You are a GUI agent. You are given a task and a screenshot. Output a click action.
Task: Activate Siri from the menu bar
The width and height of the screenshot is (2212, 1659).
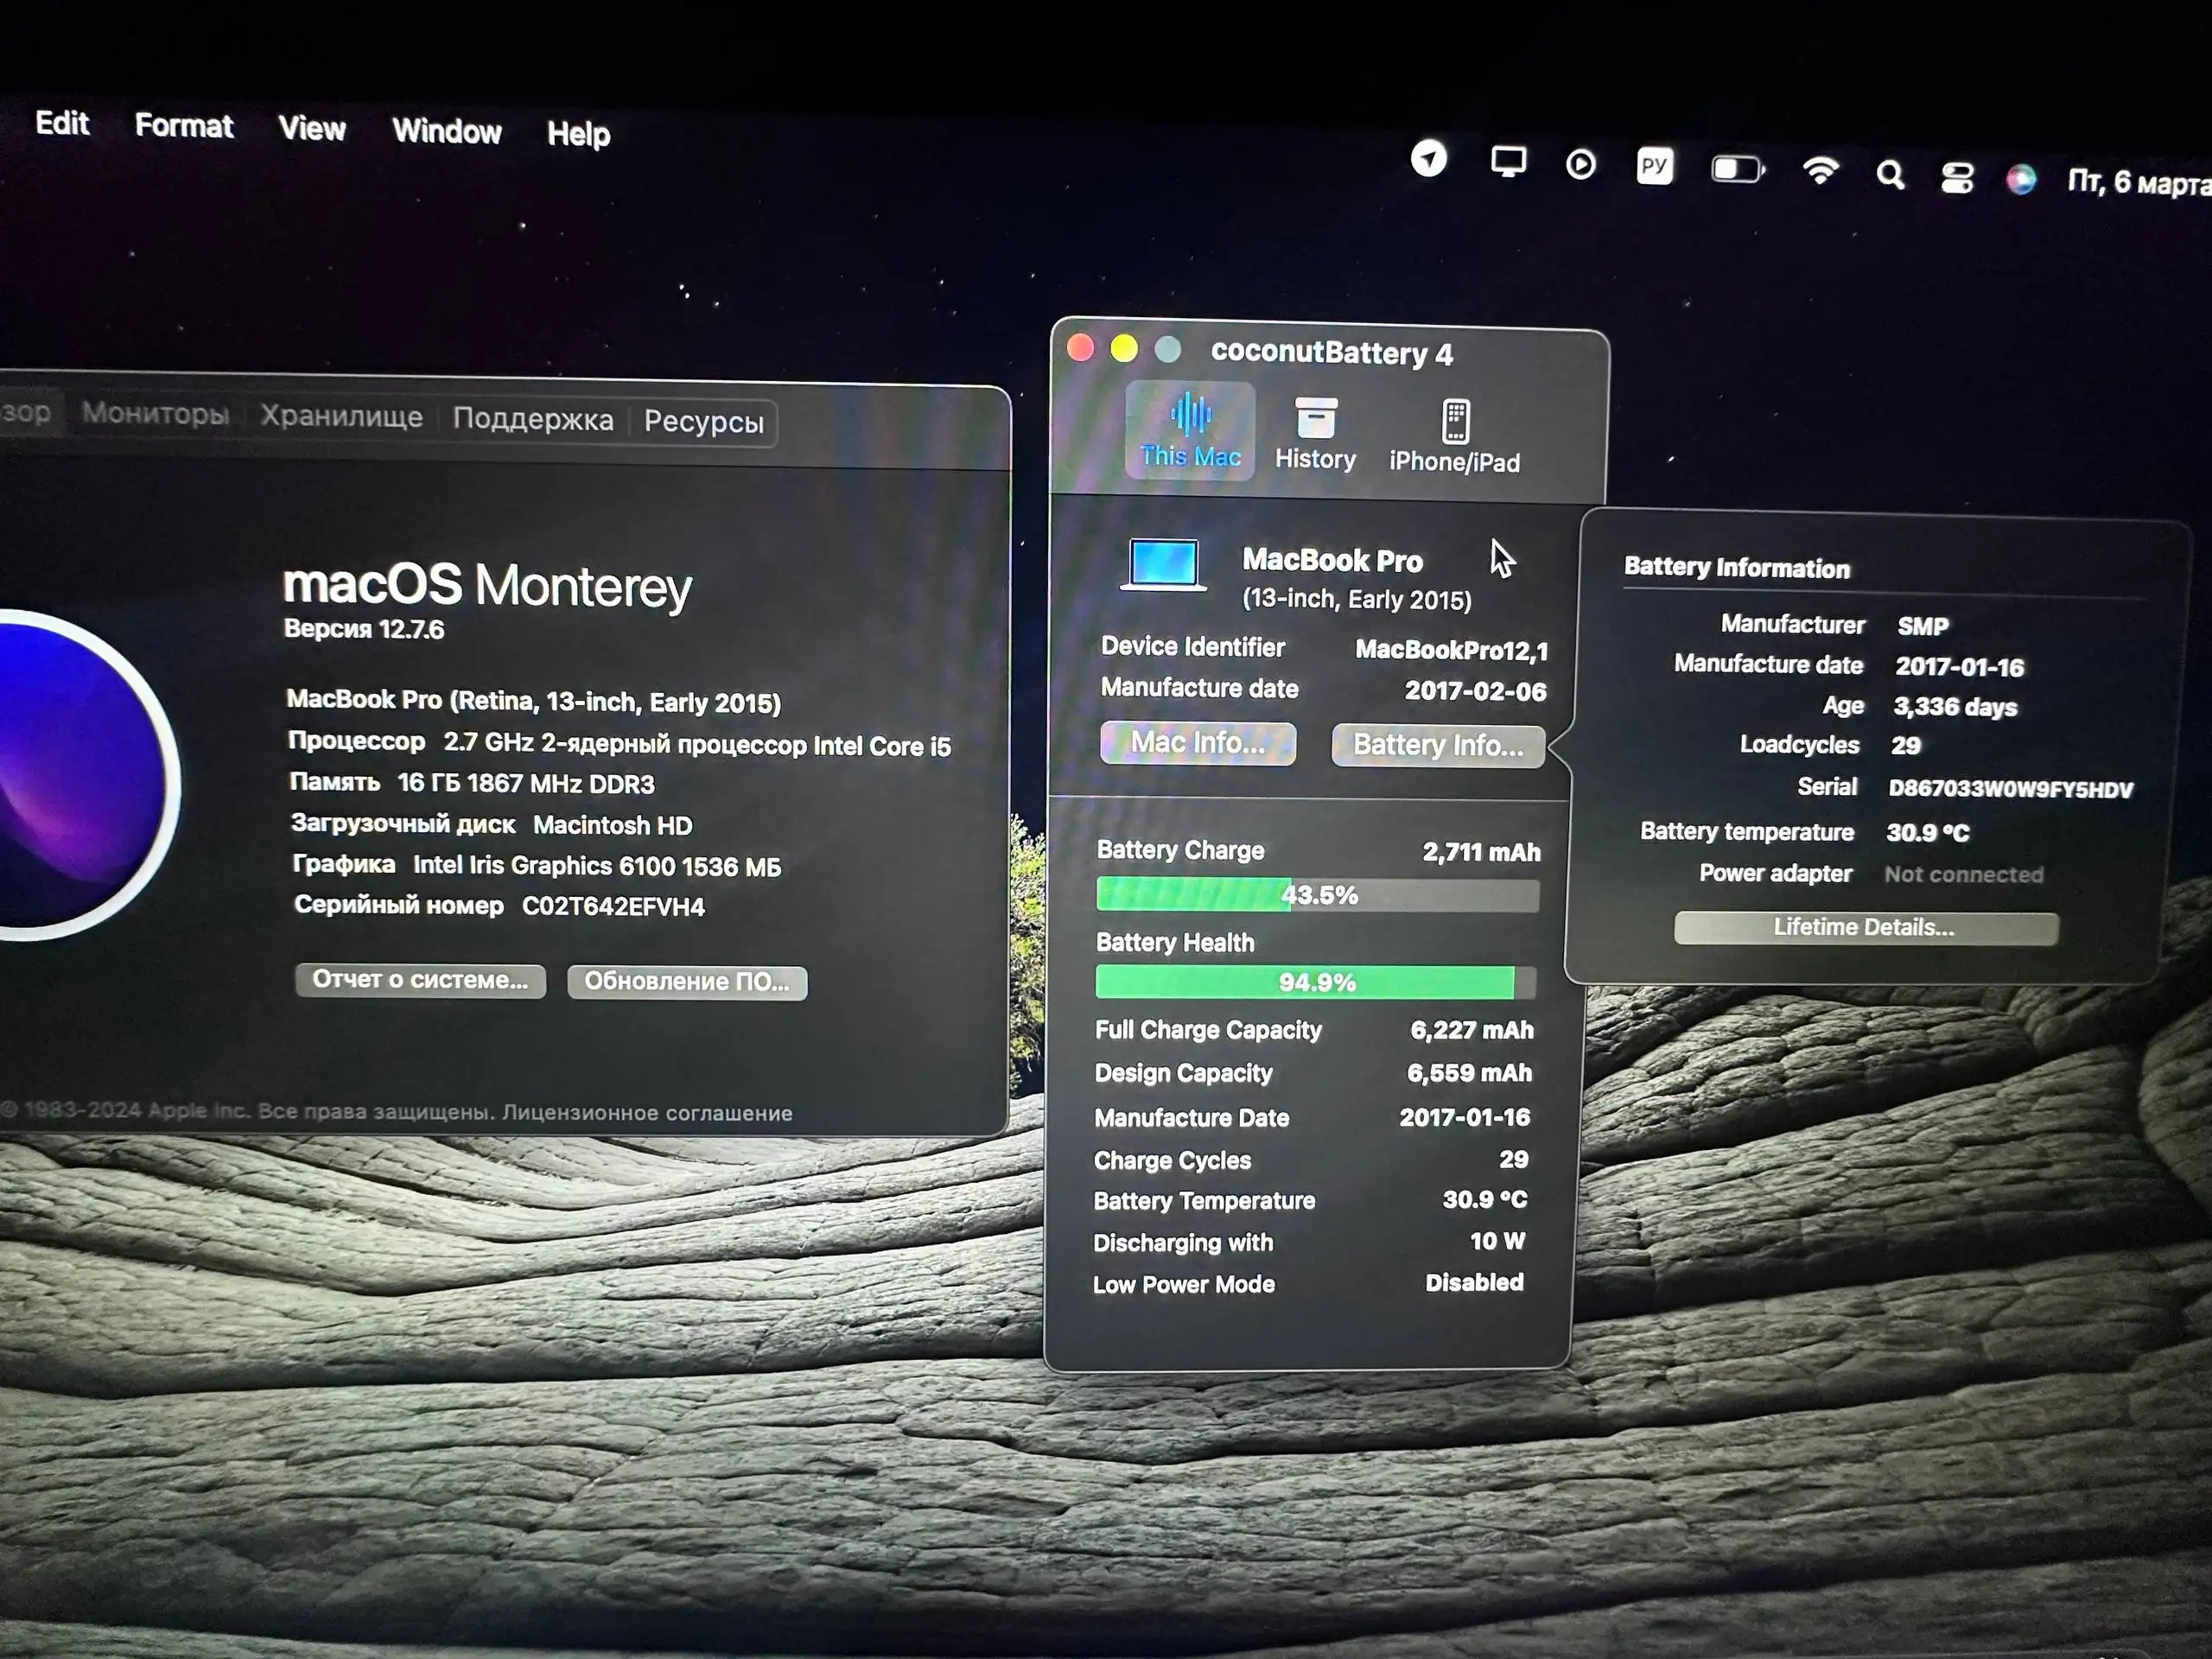(x=2021, y=178)
